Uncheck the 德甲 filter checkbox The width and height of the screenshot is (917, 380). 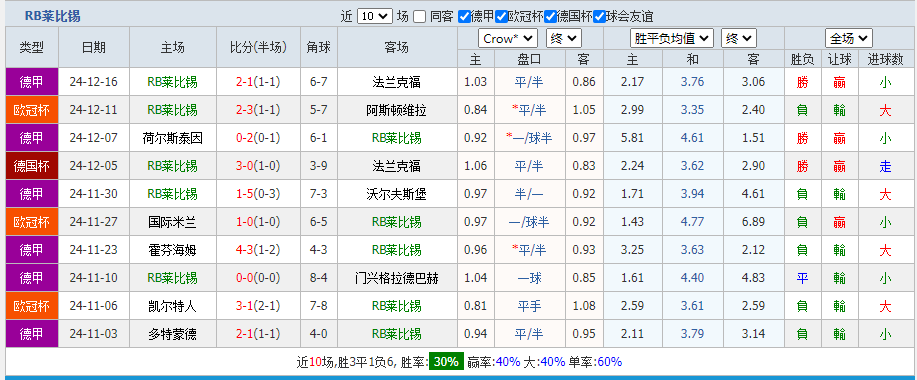[464, 16]
